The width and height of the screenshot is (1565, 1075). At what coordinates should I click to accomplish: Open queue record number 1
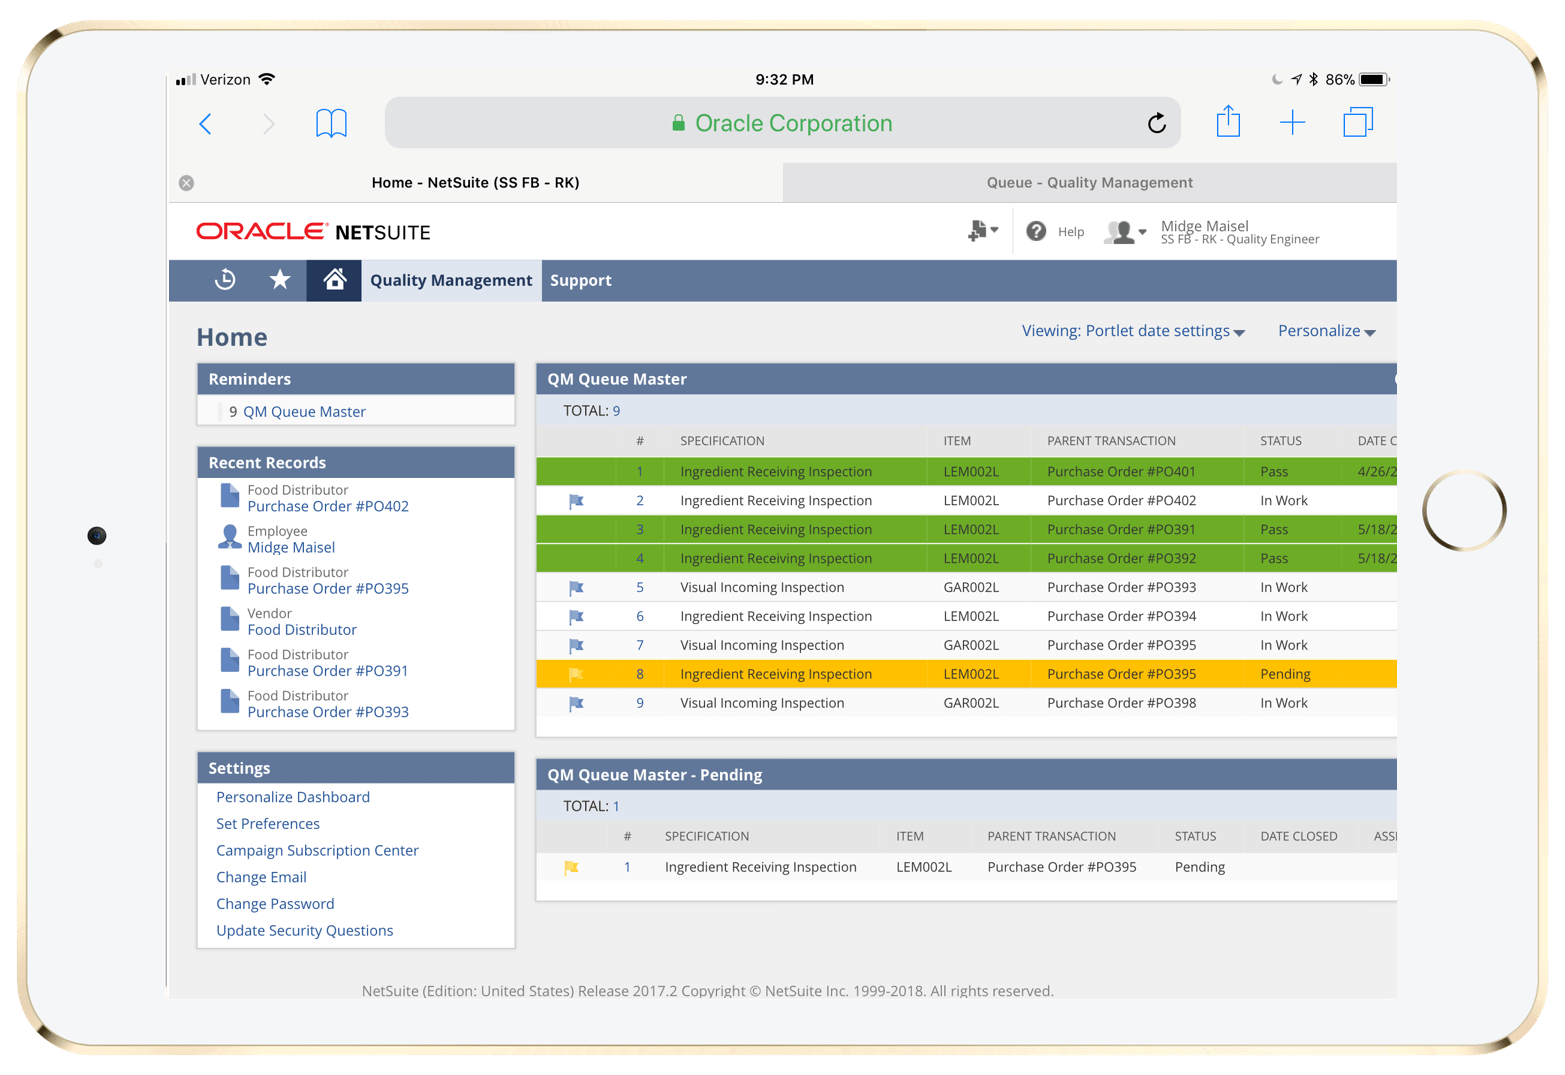pos(640,472)
